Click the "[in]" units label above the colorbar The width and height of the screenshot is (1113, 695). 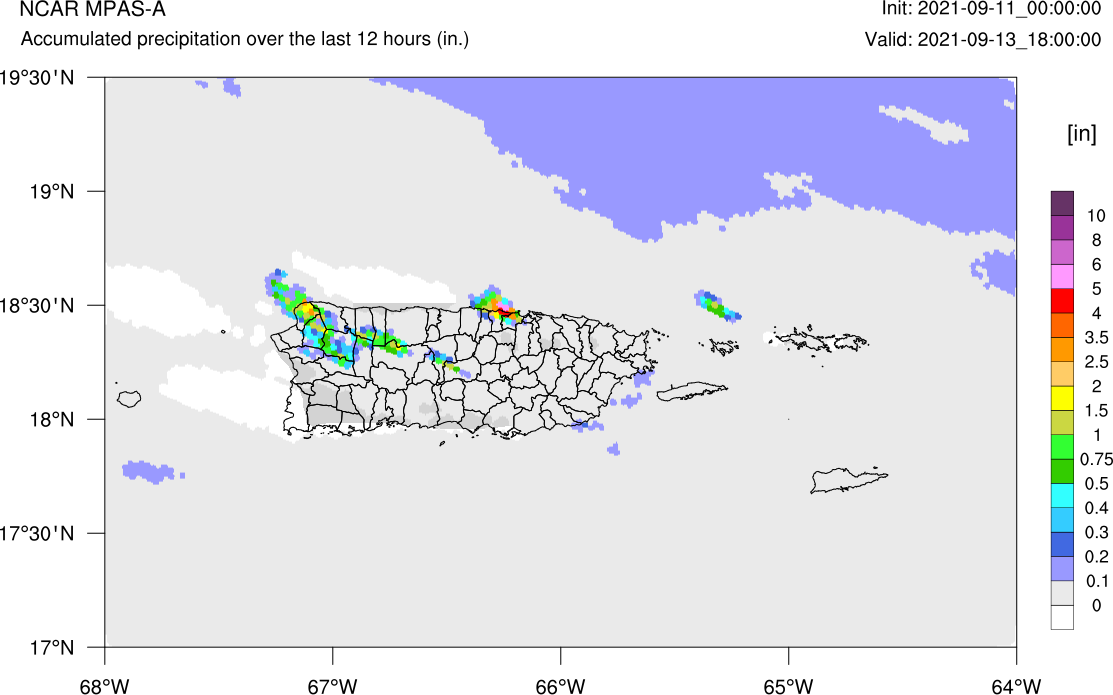coord(1082,133)
